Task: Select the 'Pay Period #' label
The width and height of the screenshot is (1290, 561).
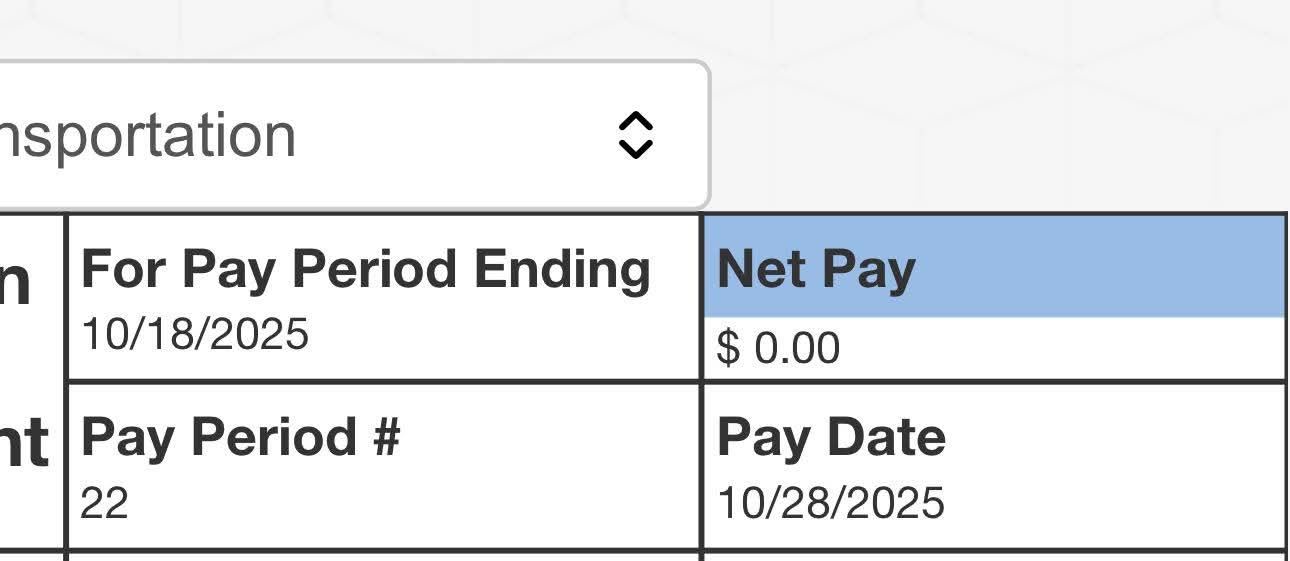Action: [x=240, y=437]
